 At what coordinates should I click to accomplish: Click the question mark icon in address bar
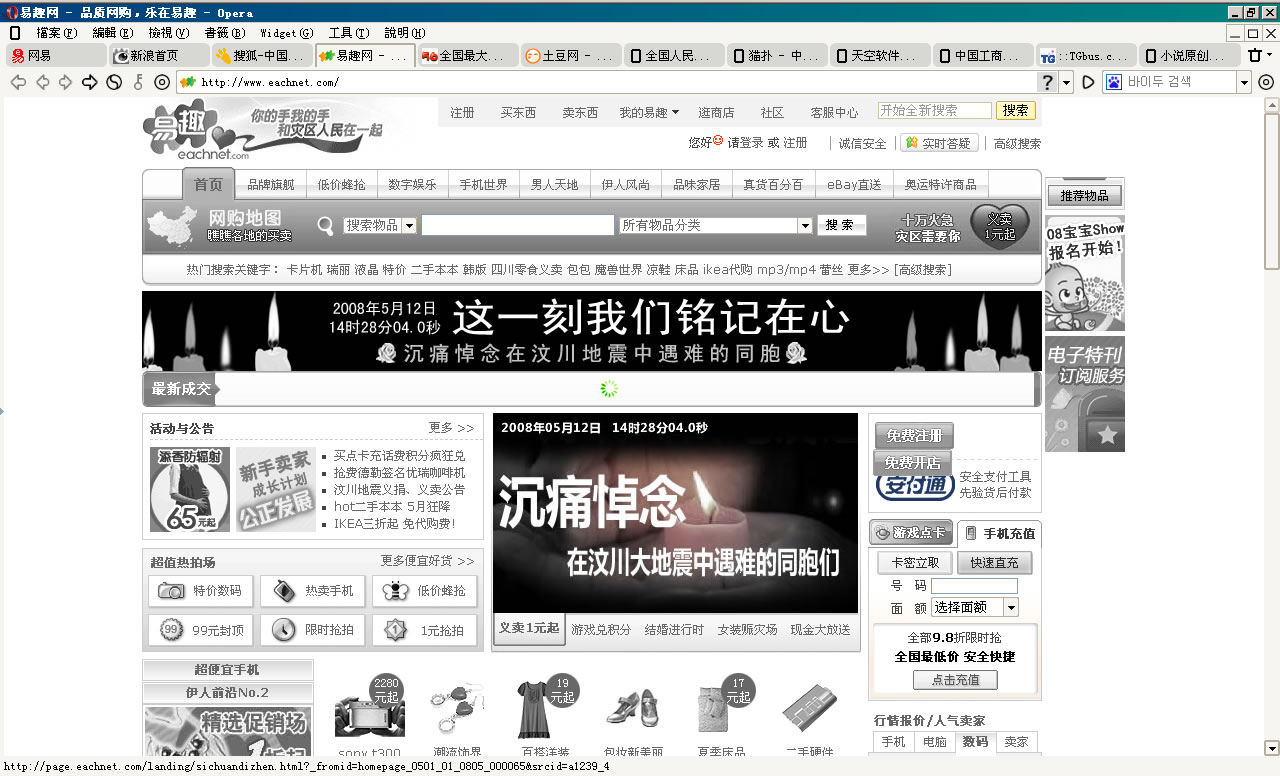click(x=1047, y=82)
